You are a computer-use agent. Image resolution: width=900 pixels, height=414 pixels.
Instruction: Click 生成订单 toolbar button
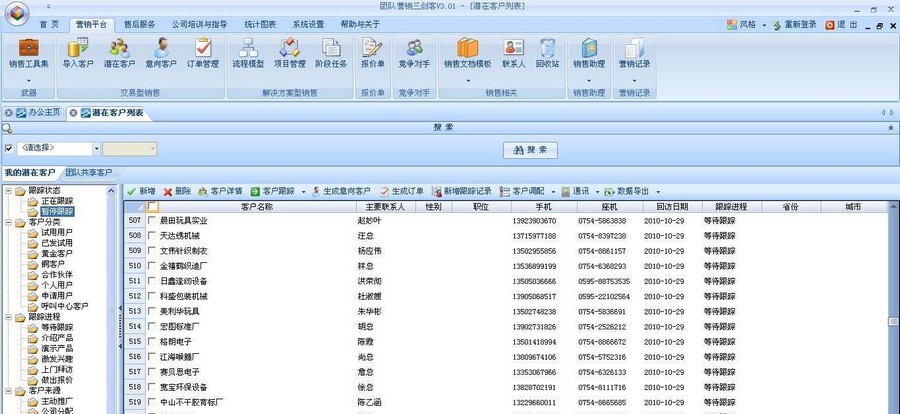coord(402,191)
